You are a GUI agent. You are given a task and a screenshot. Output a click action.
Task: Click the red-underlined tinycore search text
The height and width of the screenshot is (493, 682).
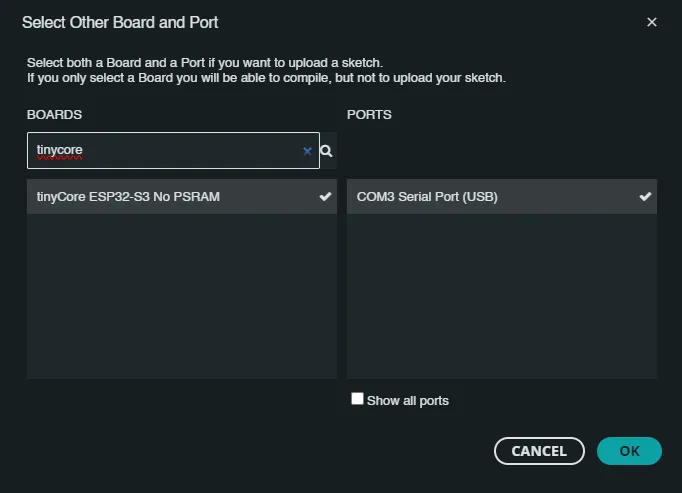point(59,151)
